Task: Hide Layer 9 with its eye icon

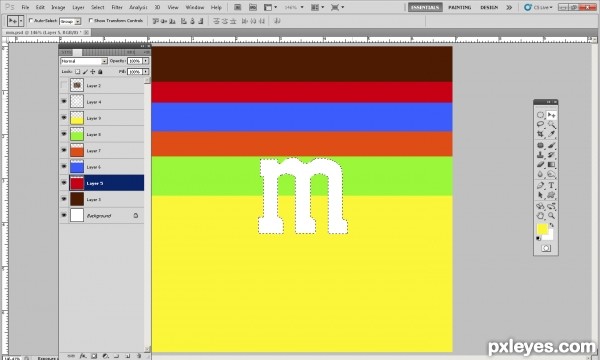Action: [64, 118]
